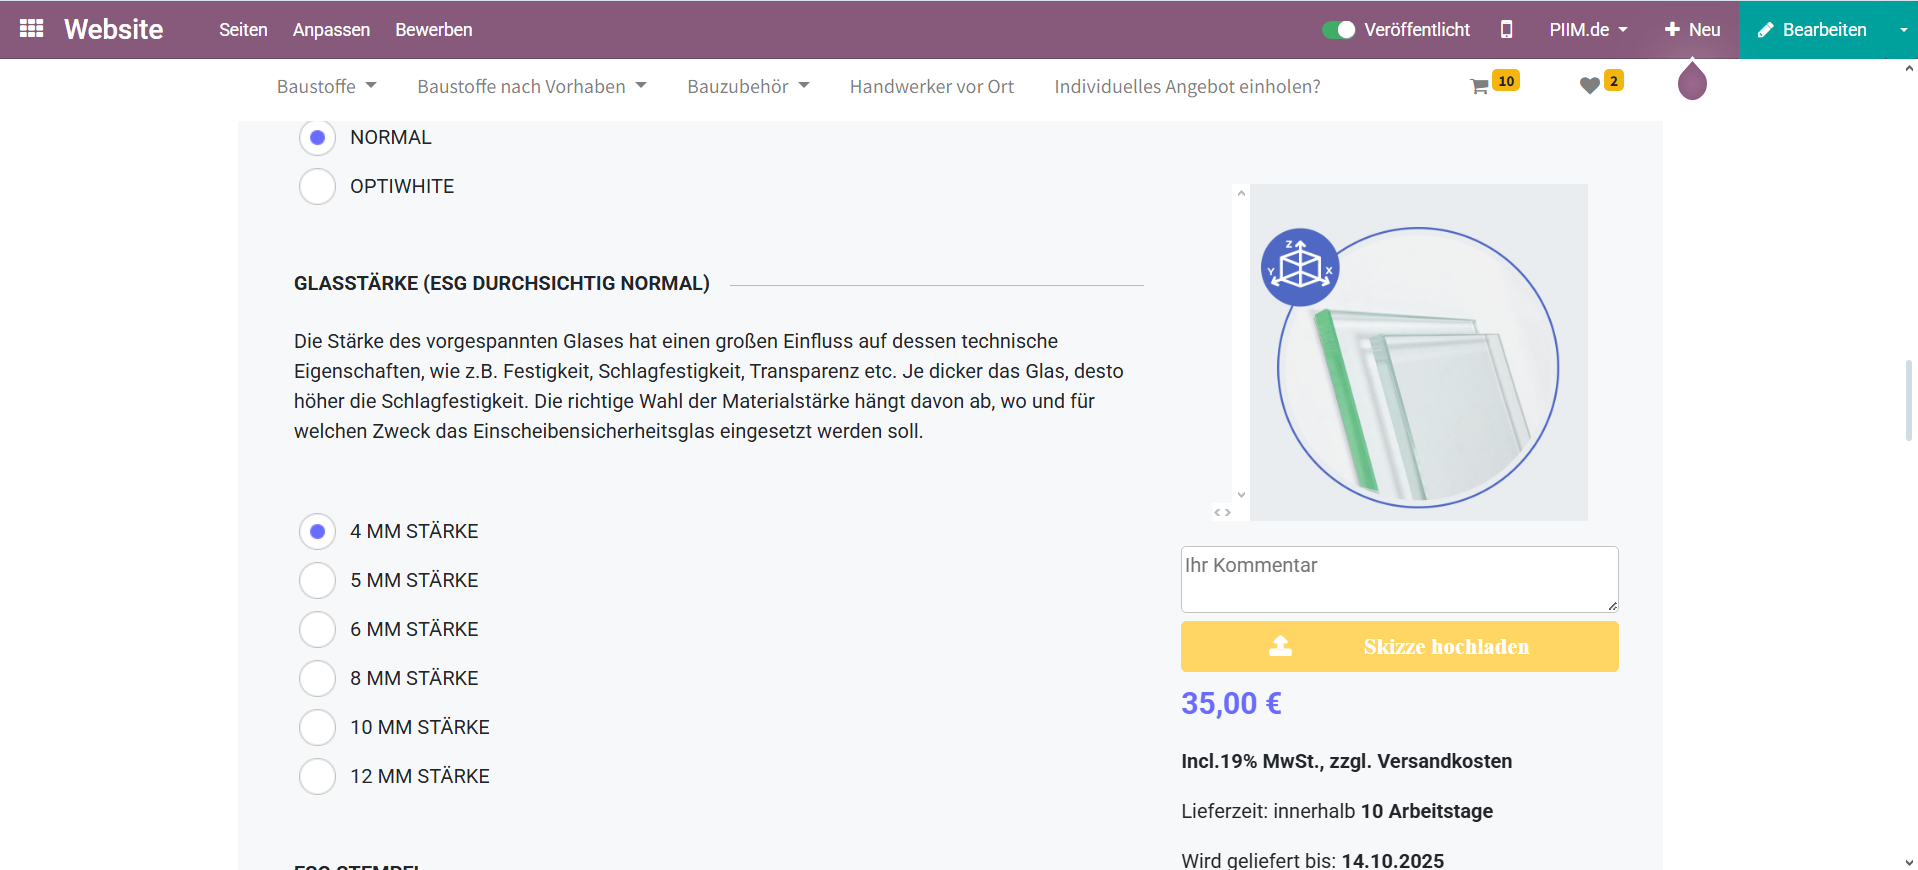This screenshot has height=870, width=1918.
Task: Open the PIIM.de website selector dropdown
Action: tap(1588, 30)
